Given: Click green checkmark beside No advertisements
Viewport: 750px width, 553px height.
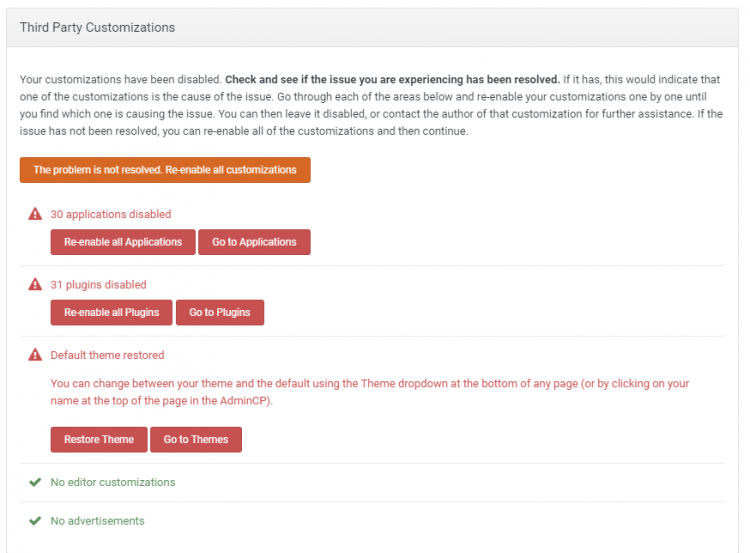Looking at the screenshot, I should pos(35,521).
